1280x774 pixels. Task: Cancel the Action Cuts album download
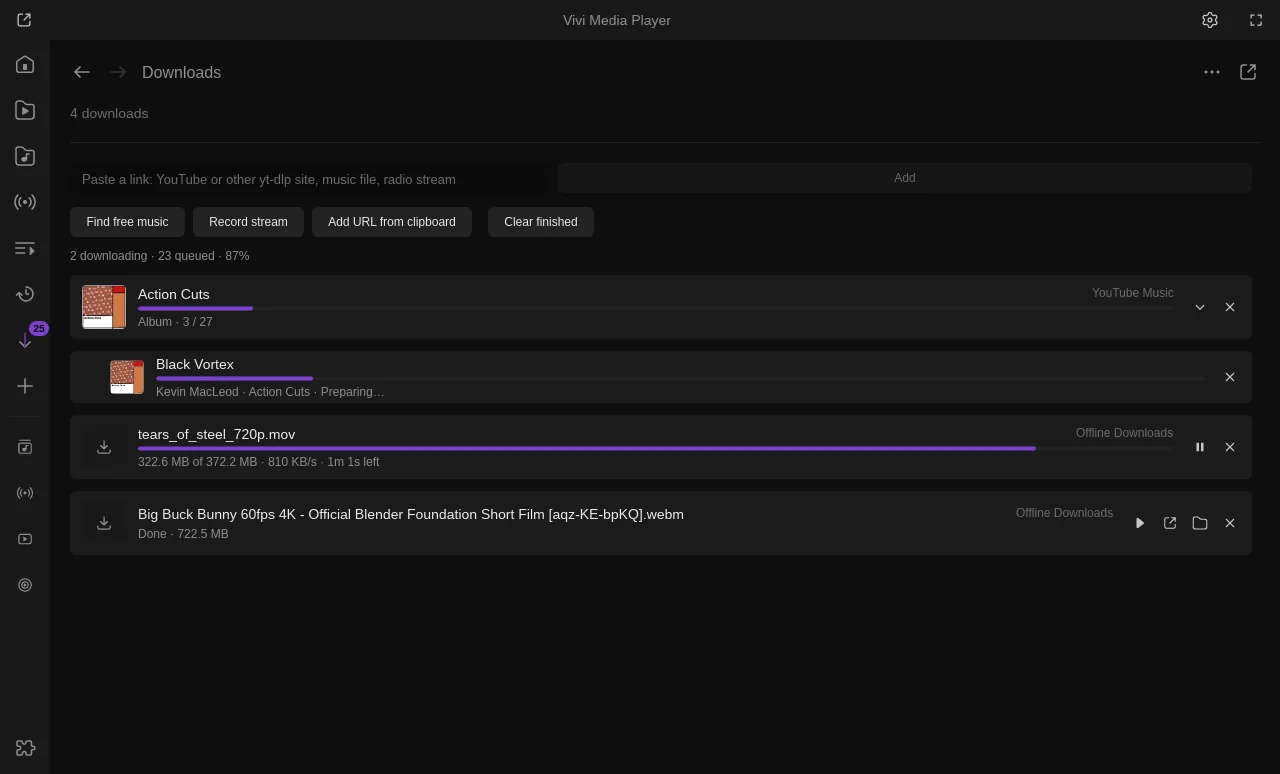click(x=1230, y=307)
